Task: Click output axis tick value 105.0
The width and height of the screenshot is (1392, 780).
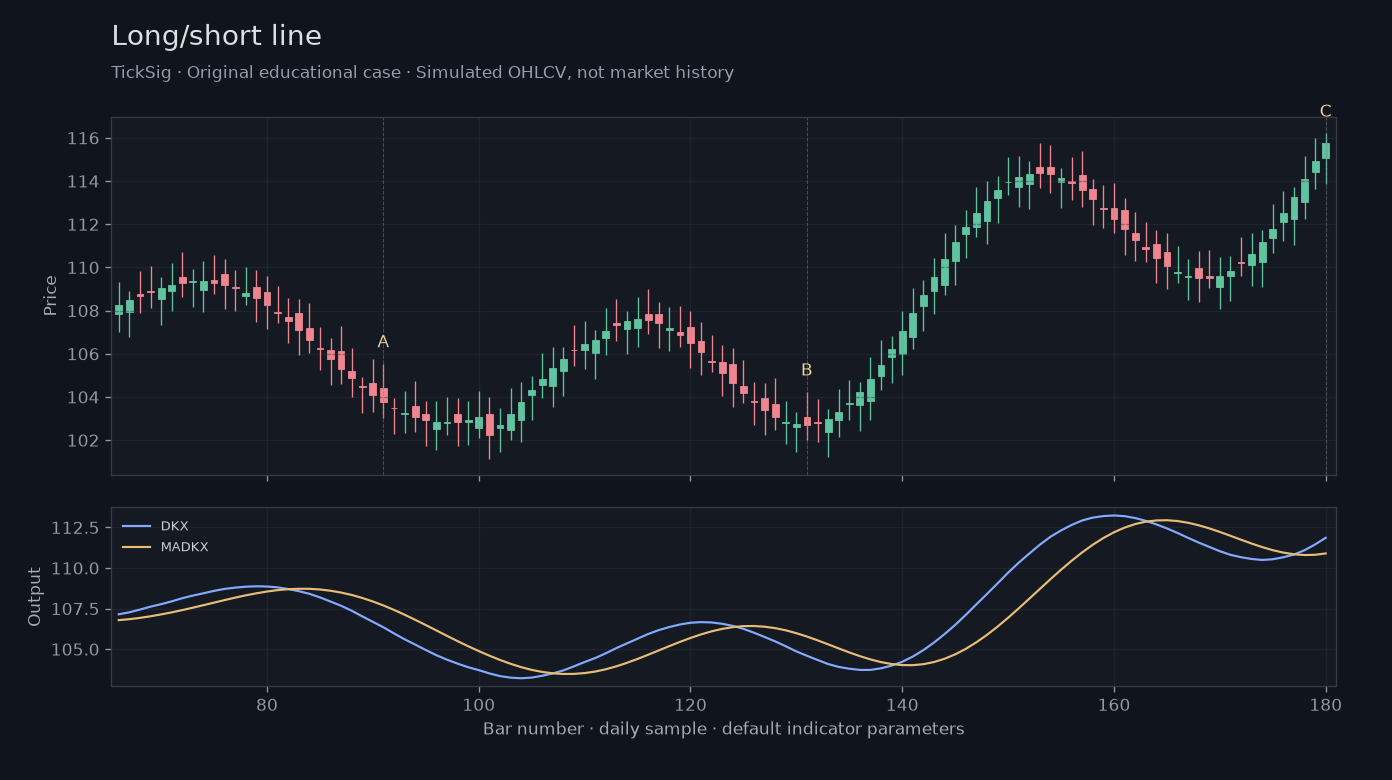Action: (77, 650)
